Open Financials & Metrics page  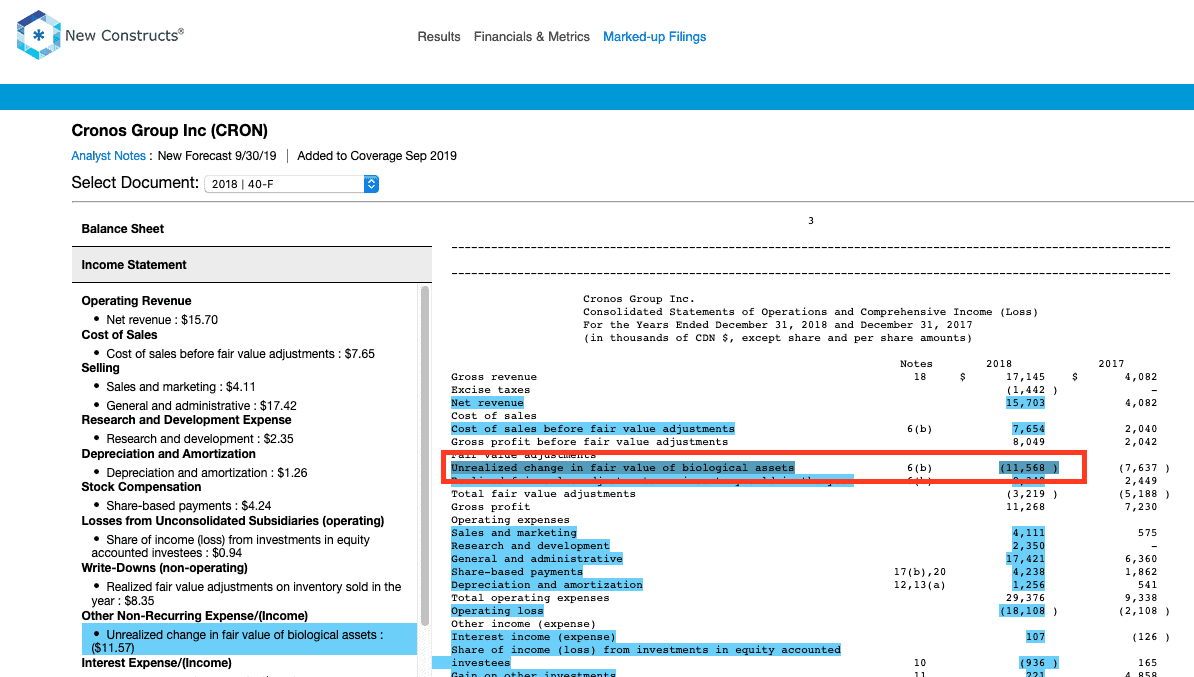tap(532, 37)
